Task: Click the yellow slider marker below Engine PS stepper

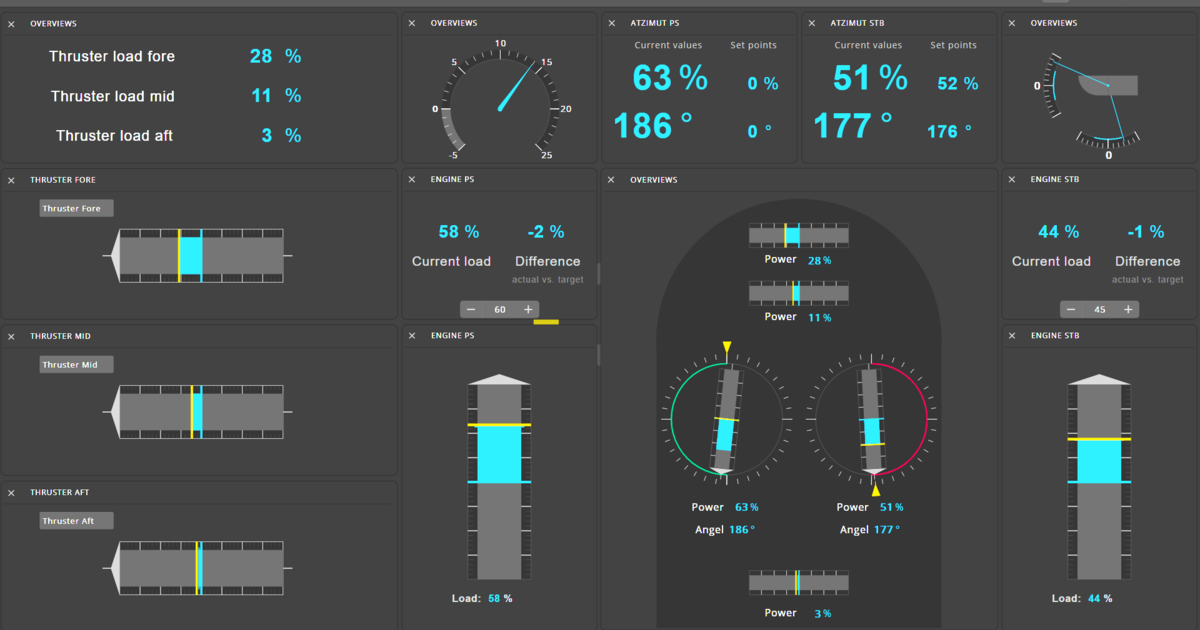Action: pyautogui.click(x=544, y=321)
